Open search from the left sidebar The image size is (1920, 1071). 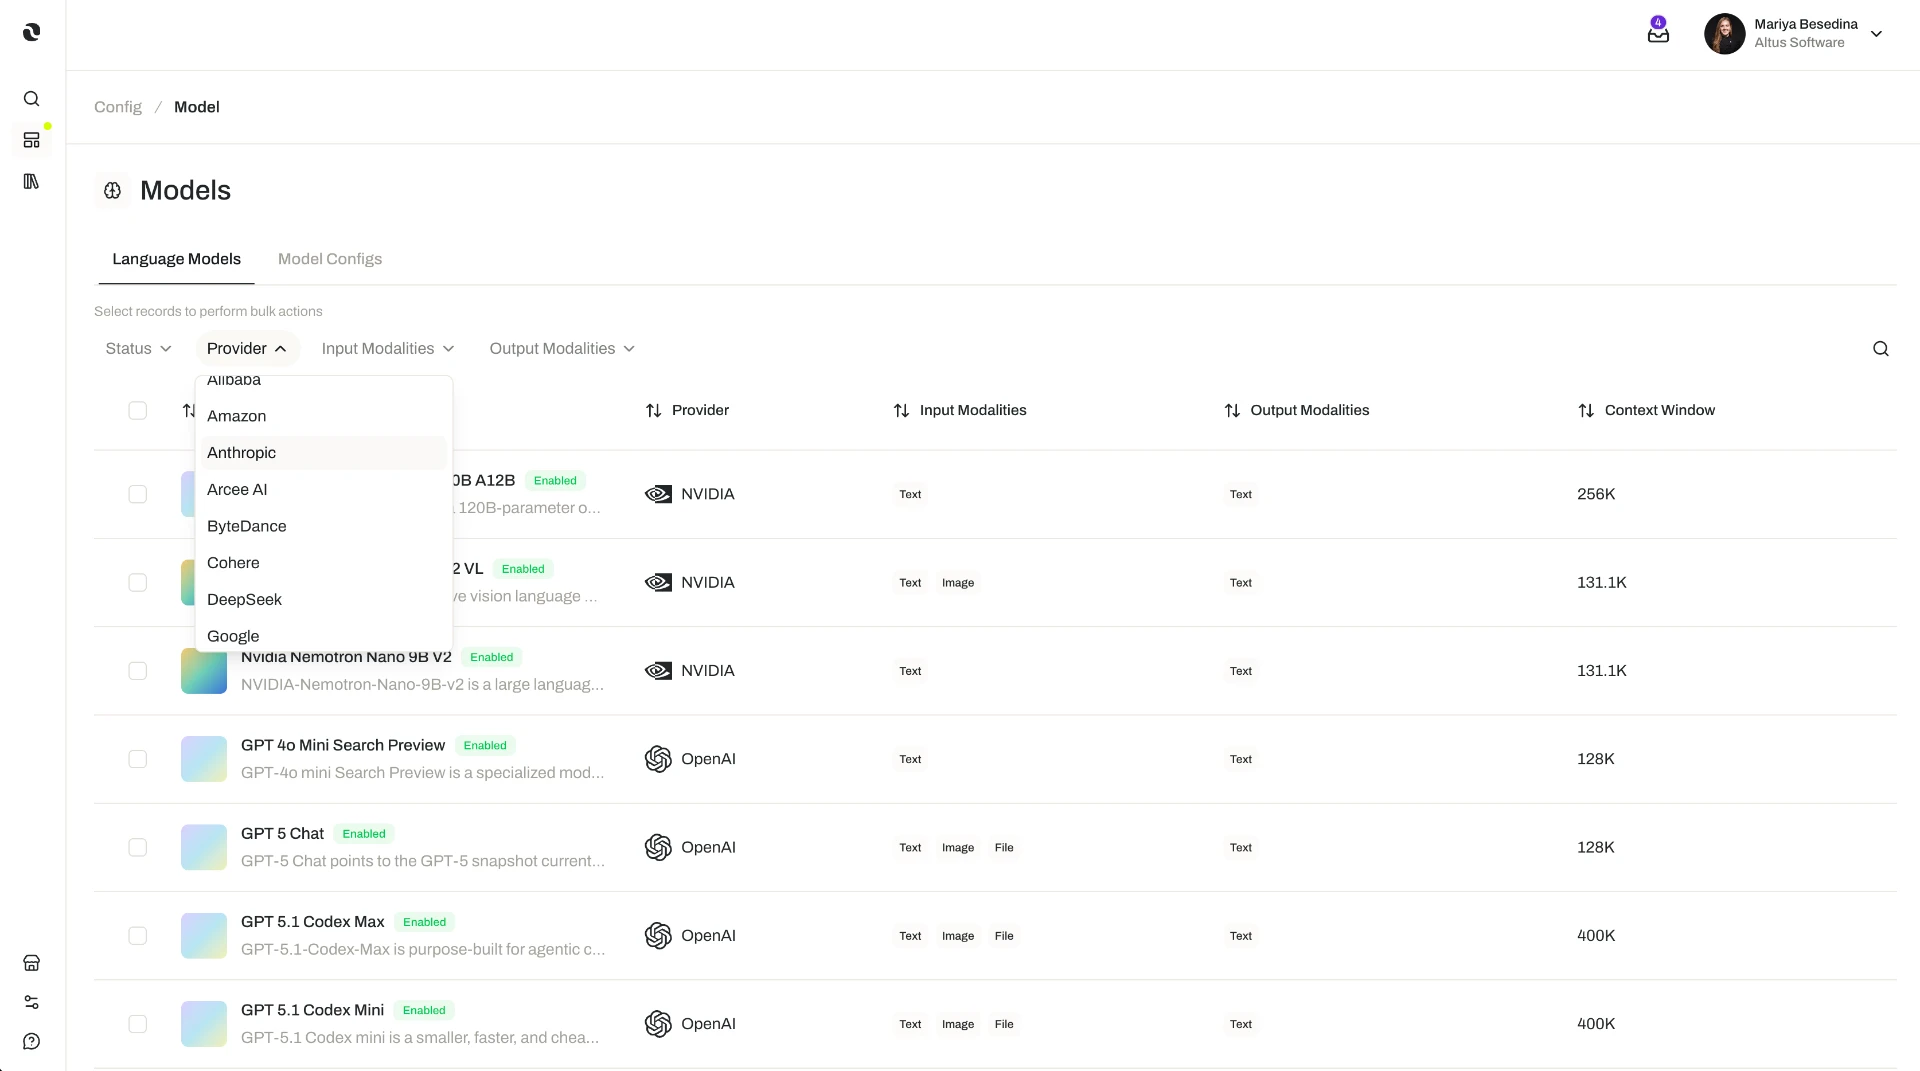[x=32, y=99]
